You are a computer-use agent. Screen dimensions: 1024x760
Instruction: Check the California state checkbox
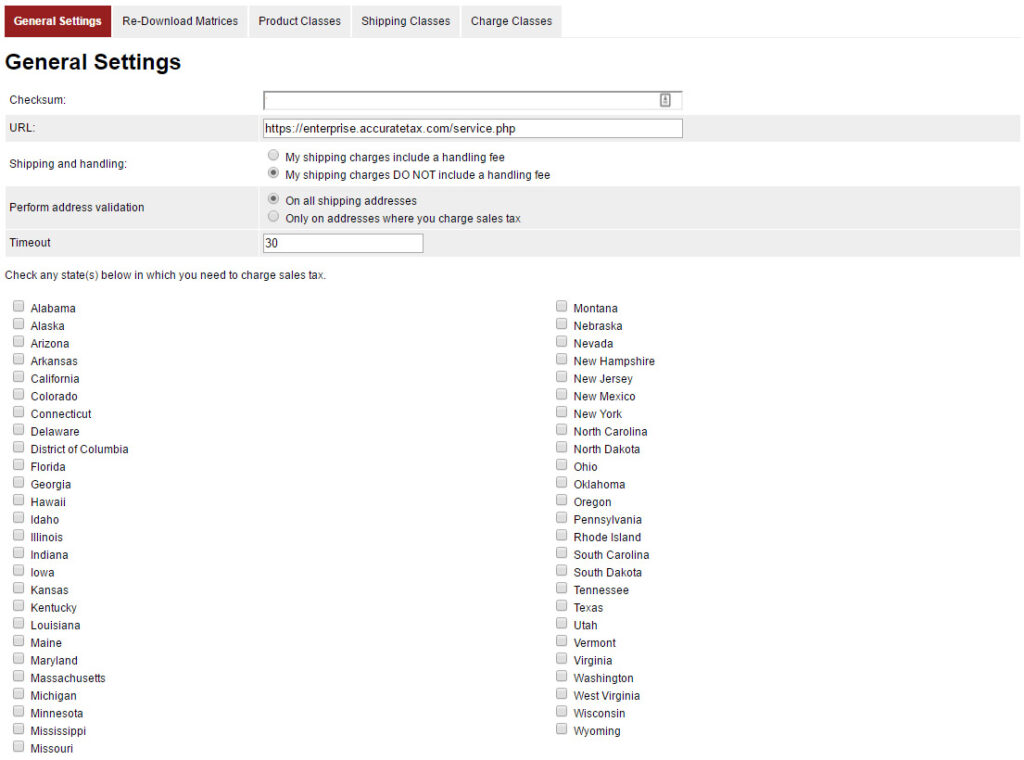18,376
